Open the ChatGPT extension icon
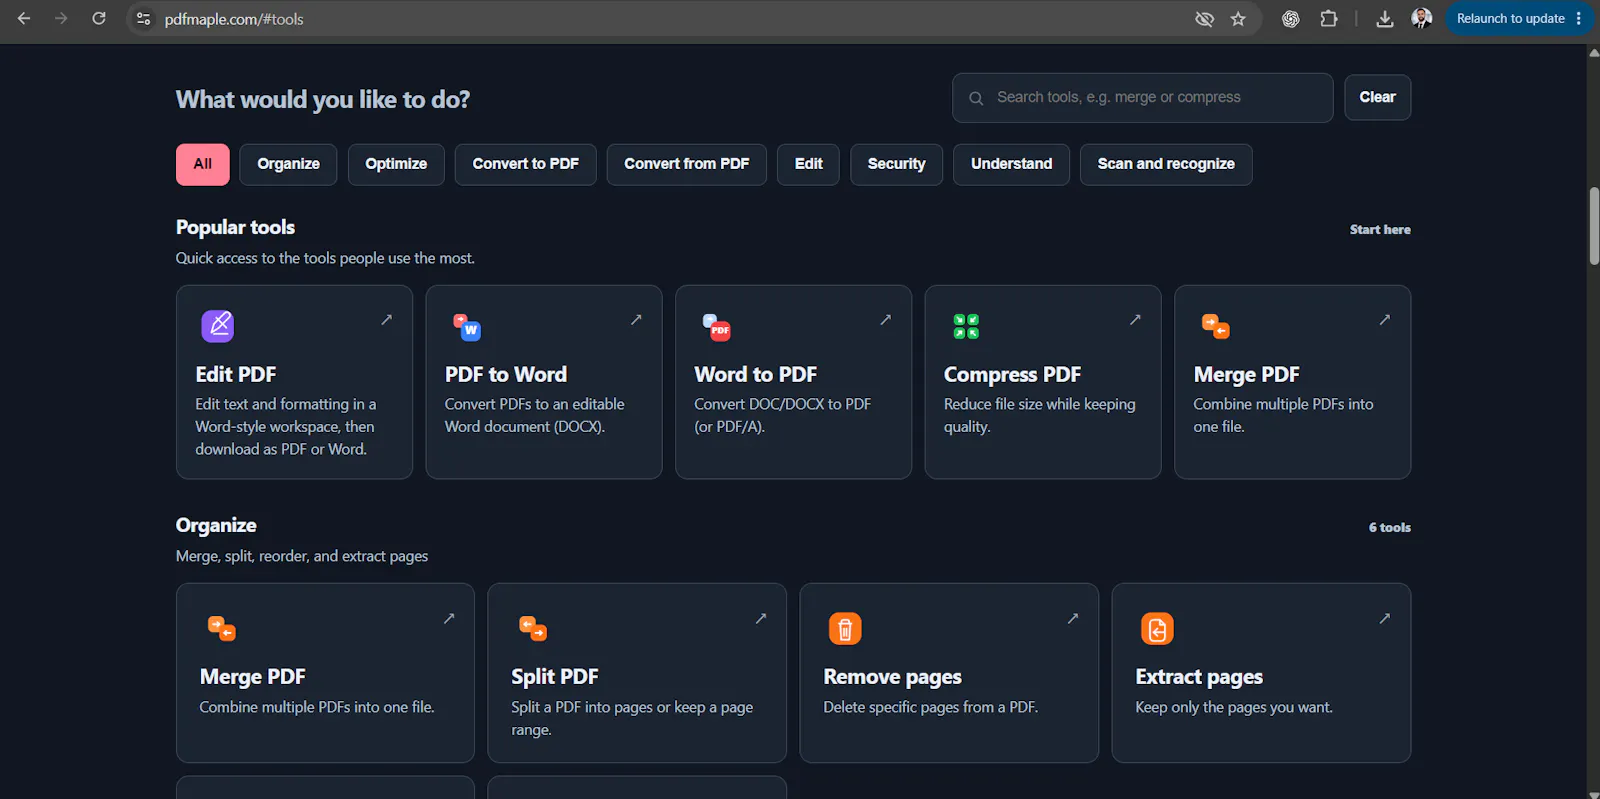Screen dimensions: 1600x799 tap(1291, 19)
